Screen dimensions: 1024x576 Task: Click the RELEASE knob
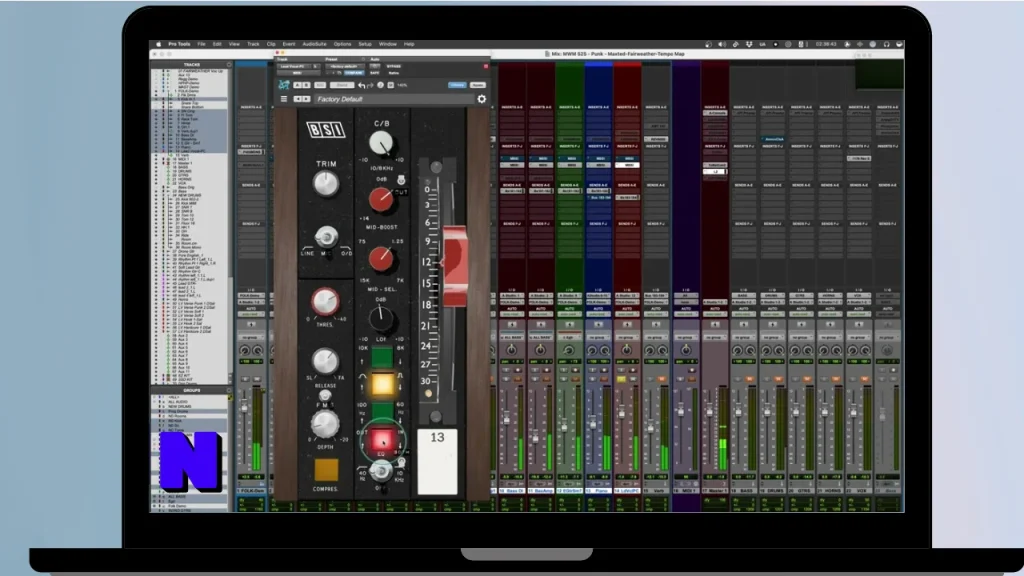click(325, 361)
